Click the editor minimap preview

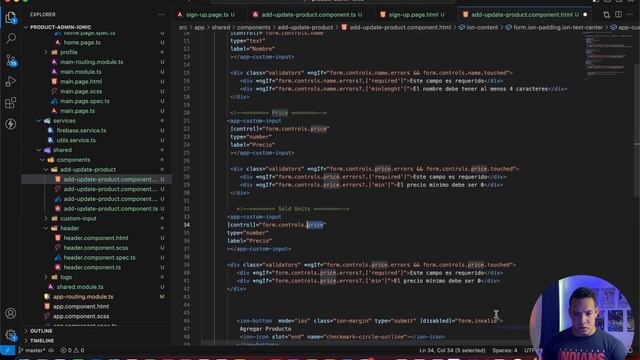[607, 57]
